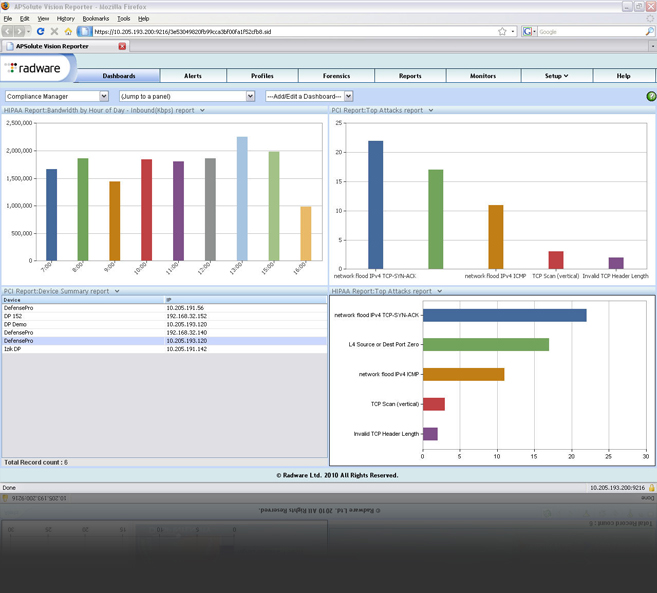
Task: Select the DP Demo device row
Action: (164, 324)
